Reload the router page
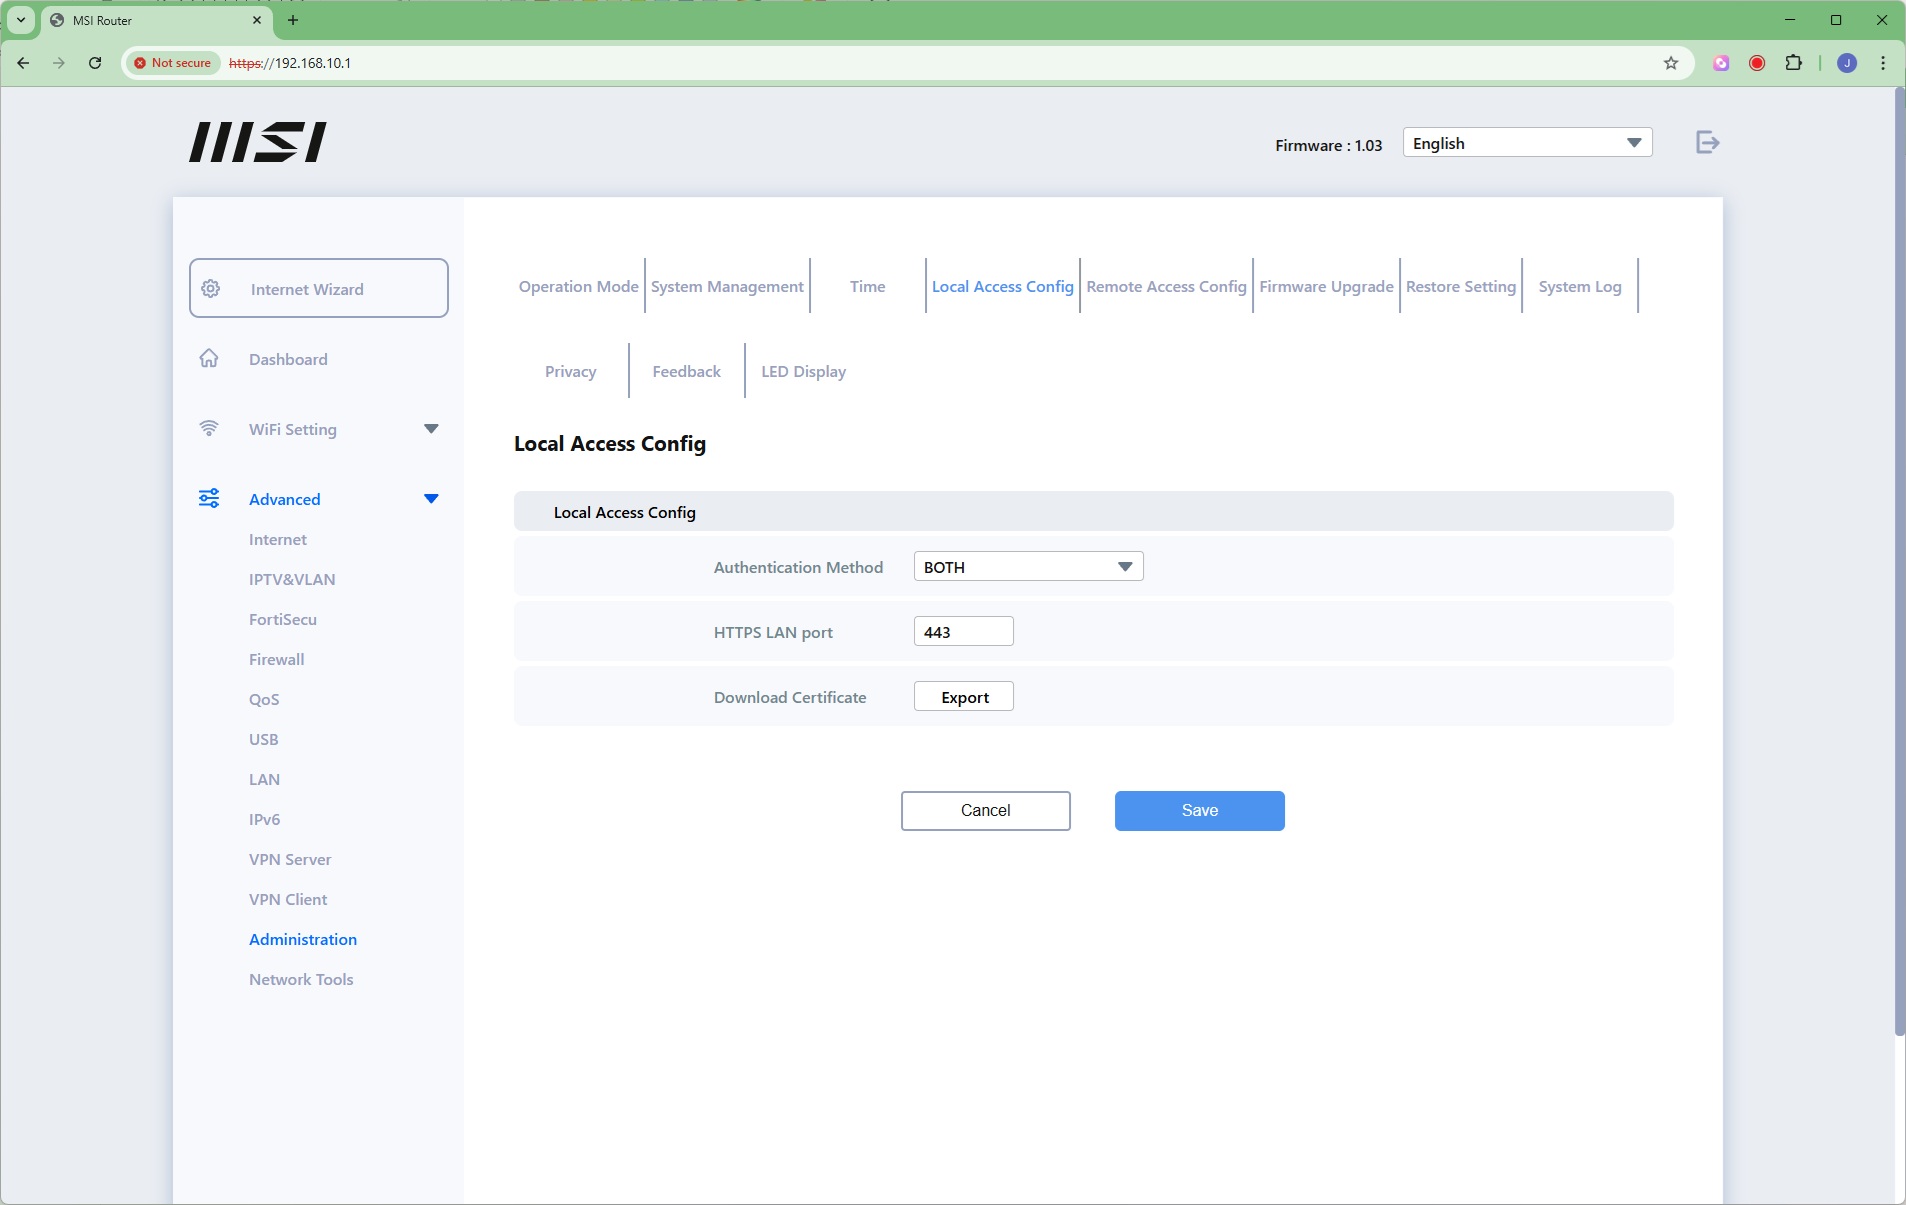 [x=95, y=63]
